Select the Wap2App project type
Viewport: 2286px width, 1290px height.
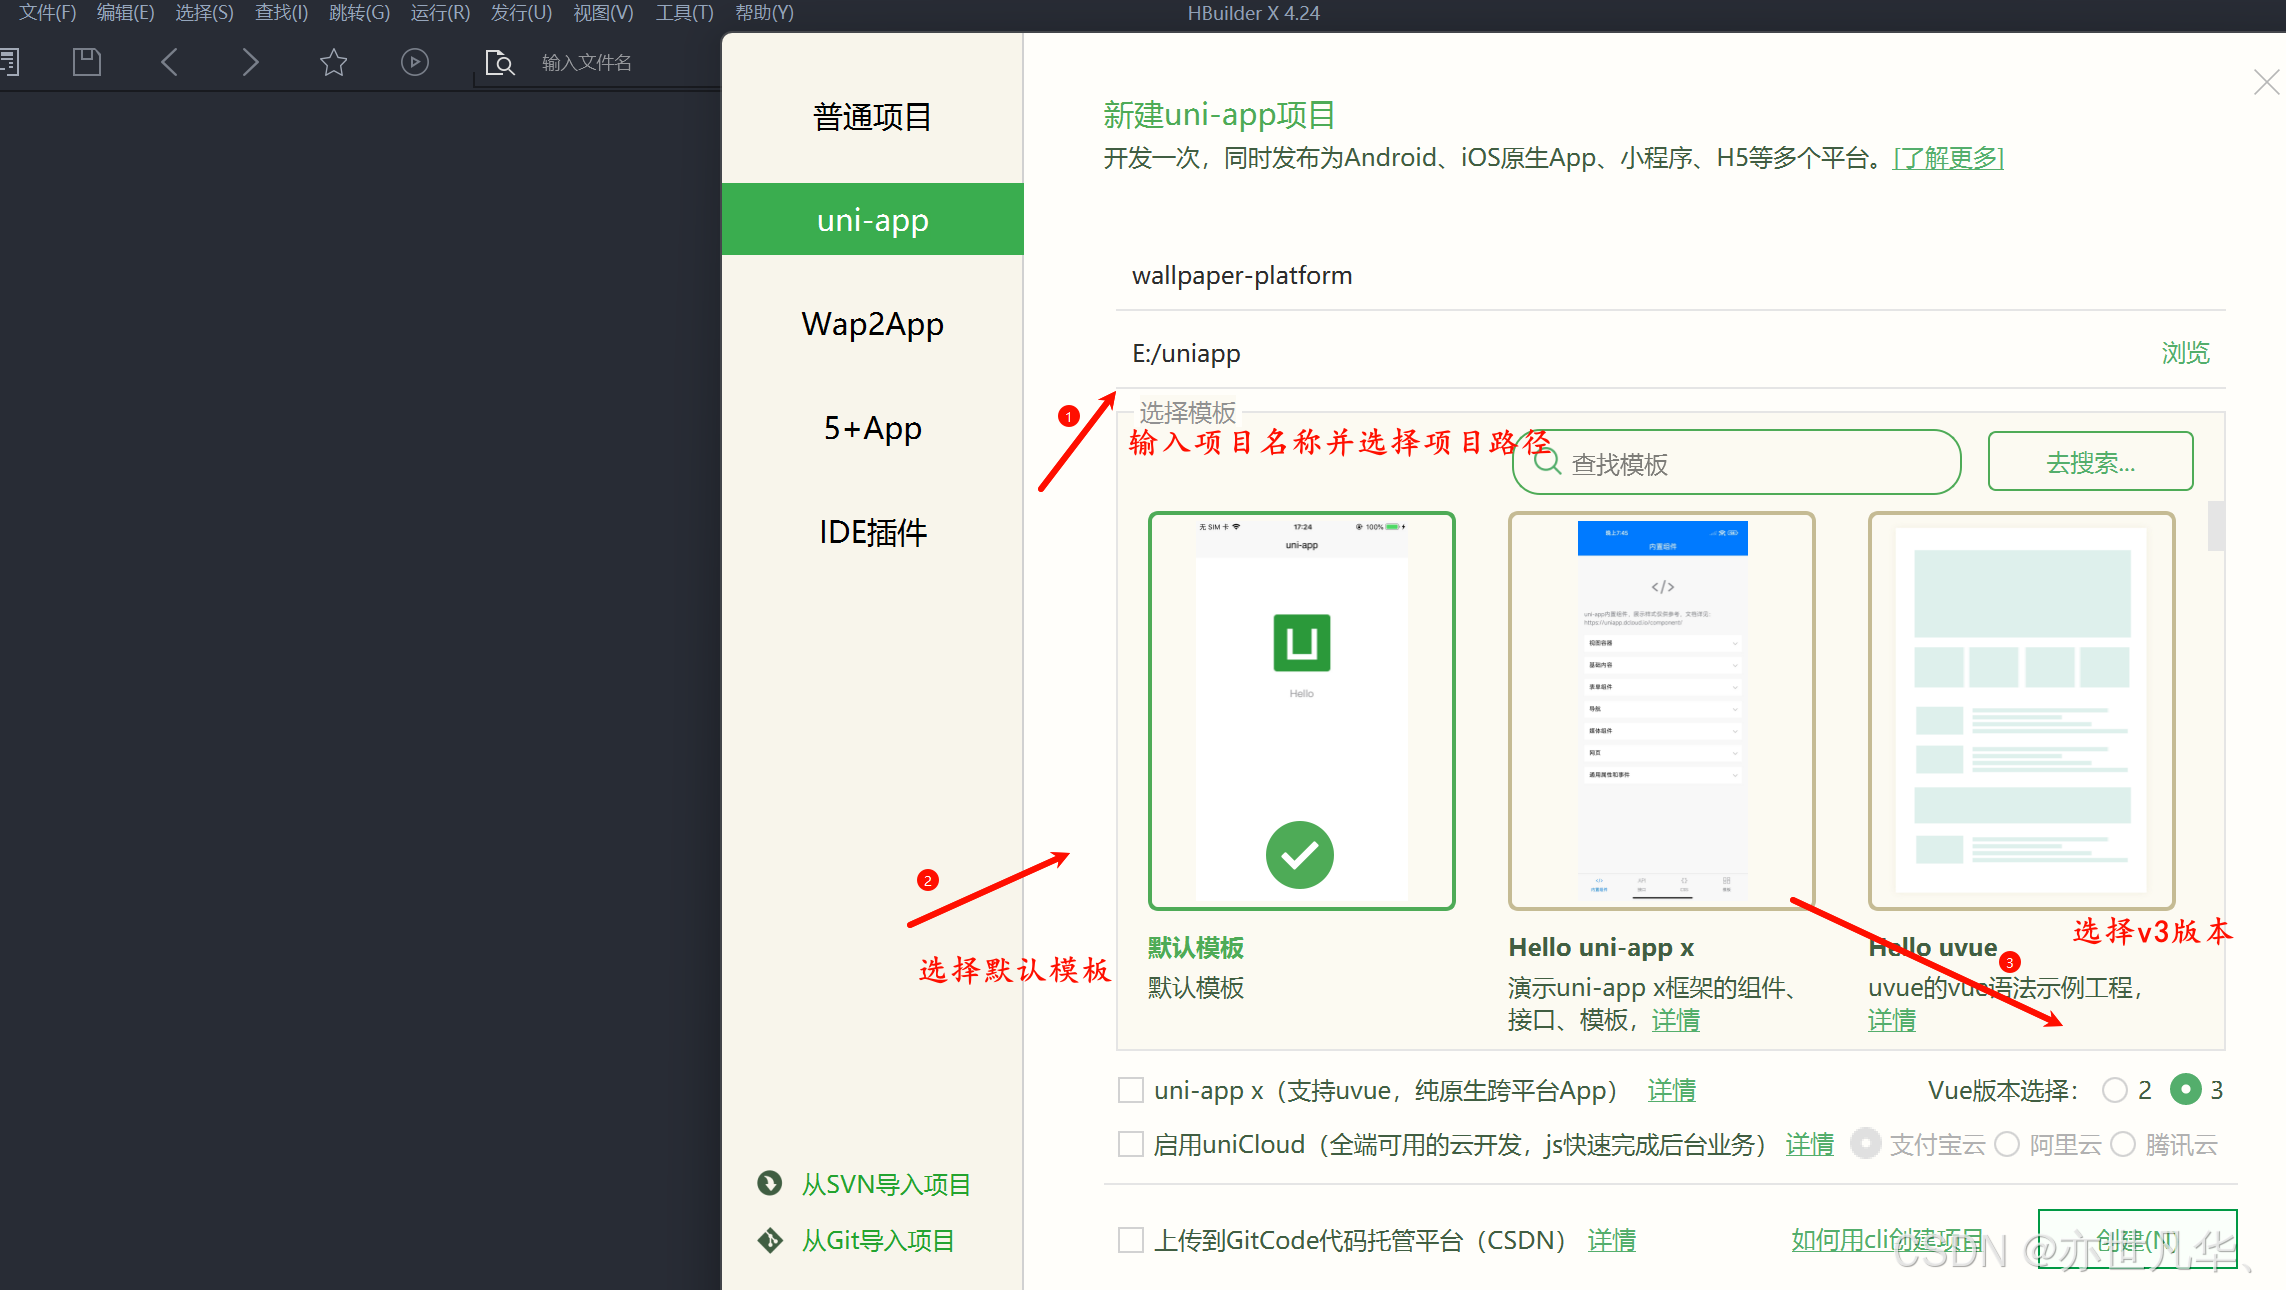tap(873, 324)
